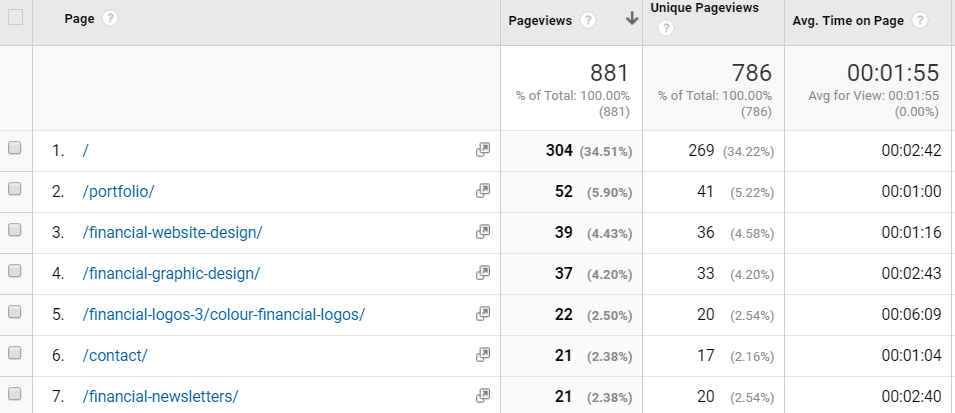
Task: Select the 00:01:16 time cell
Action: point(911,232)
